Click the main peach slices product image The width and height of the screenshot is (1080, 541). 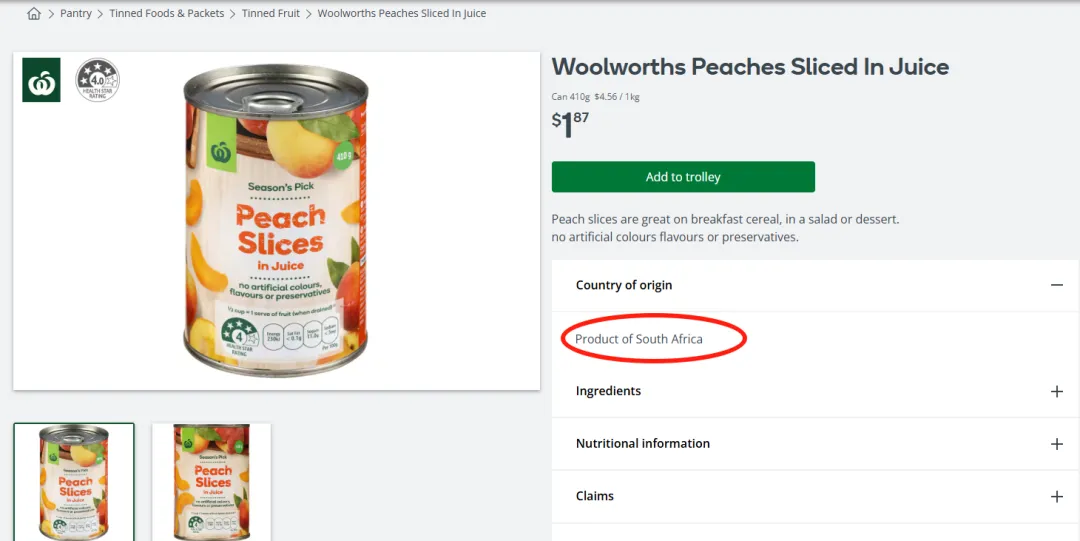point(275,220)
